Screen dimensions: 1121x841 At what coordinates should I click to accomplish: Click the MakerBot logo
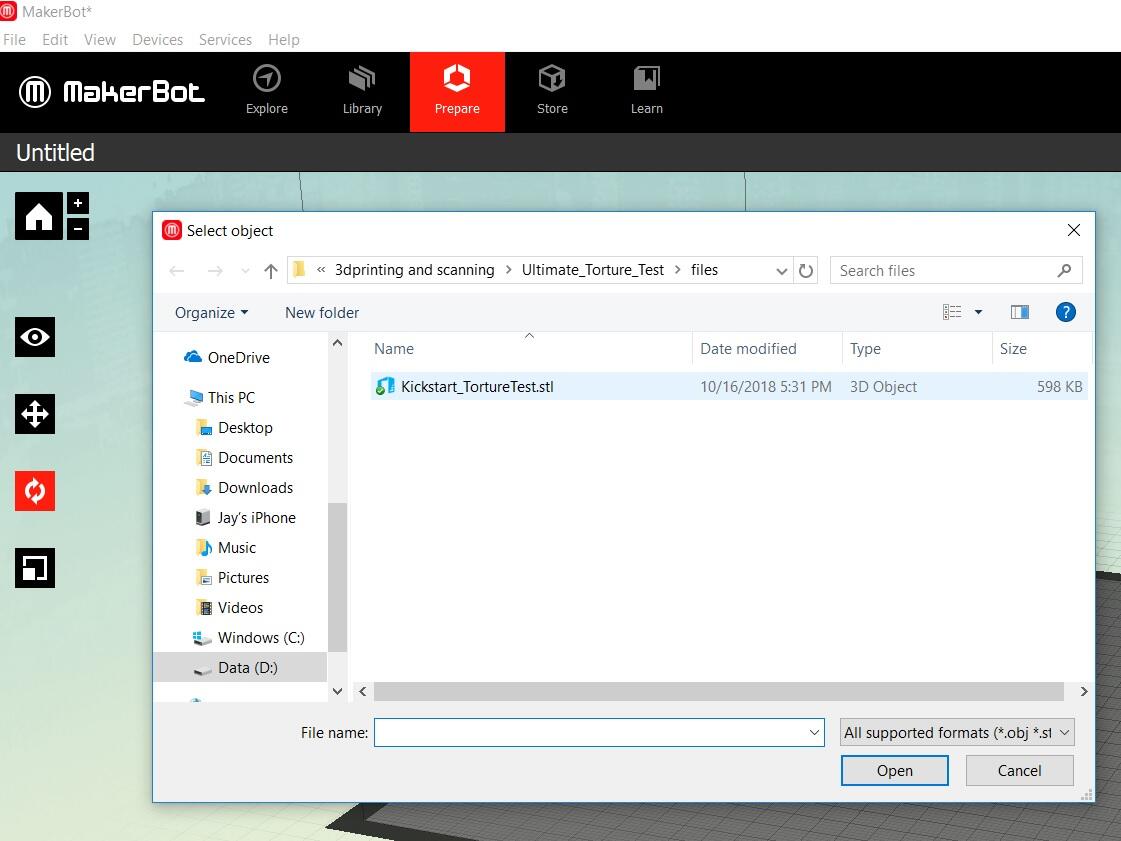[x=112, y=92]
